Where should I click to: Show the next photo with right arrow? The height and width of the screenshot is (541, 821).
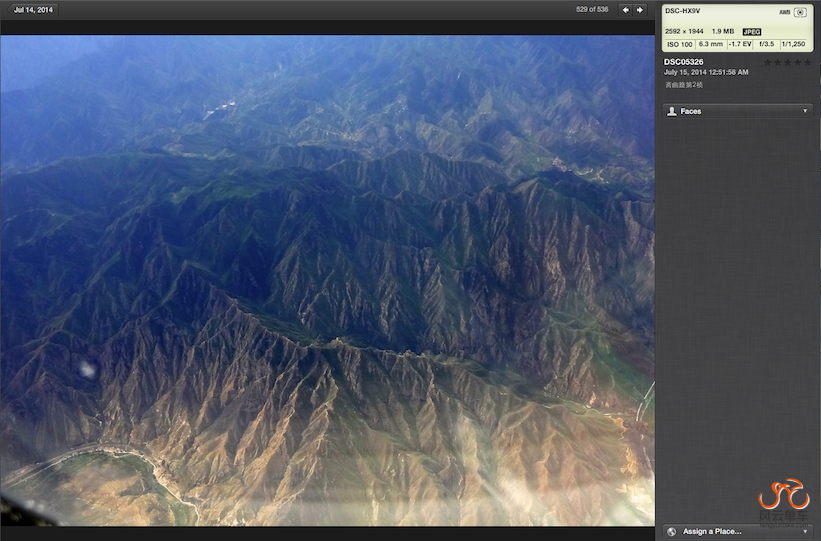click(640, 9)
